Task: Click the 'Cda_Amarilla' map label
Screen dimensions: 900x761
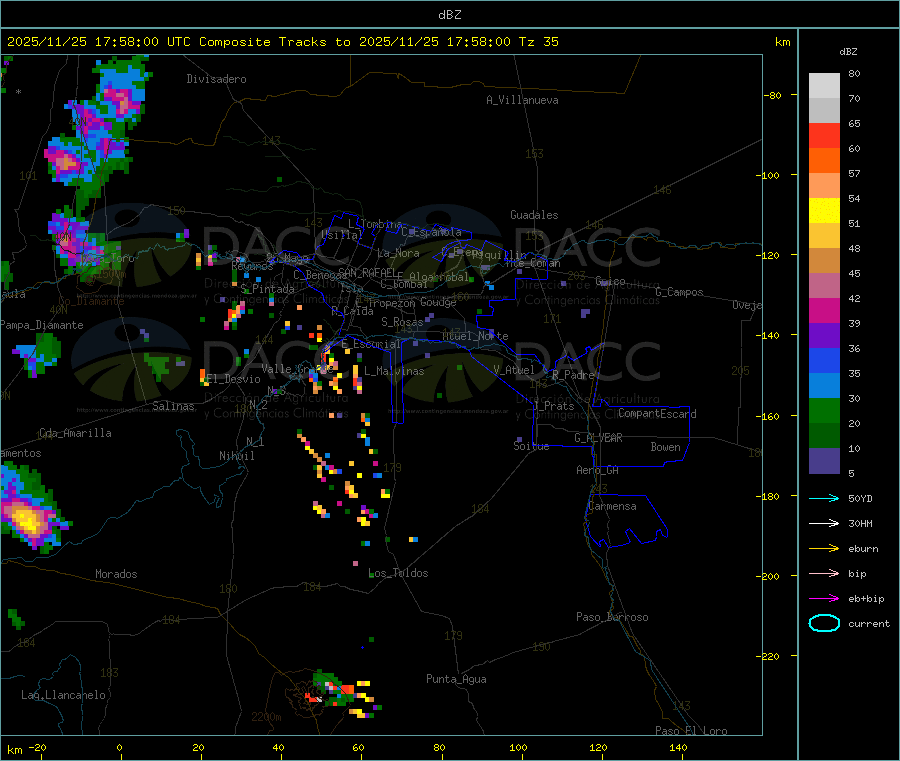Action: point(75,433)
